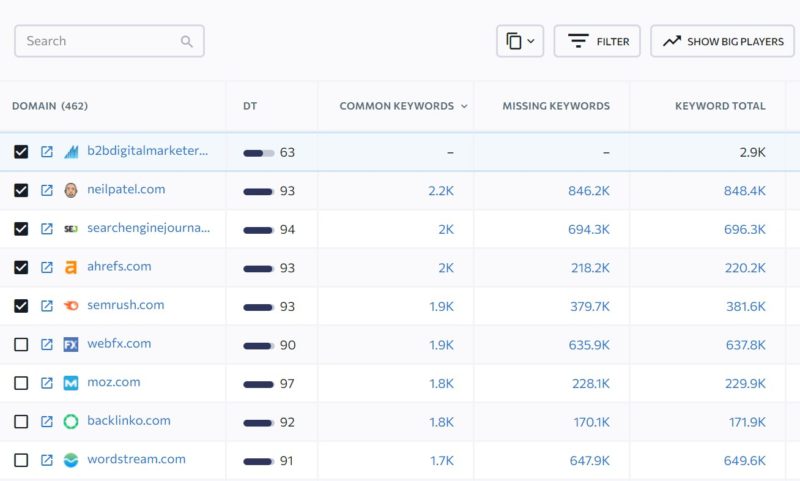Click the moz.com M favicon
Screen dimensions: 800x481
[x=71, y=383]
